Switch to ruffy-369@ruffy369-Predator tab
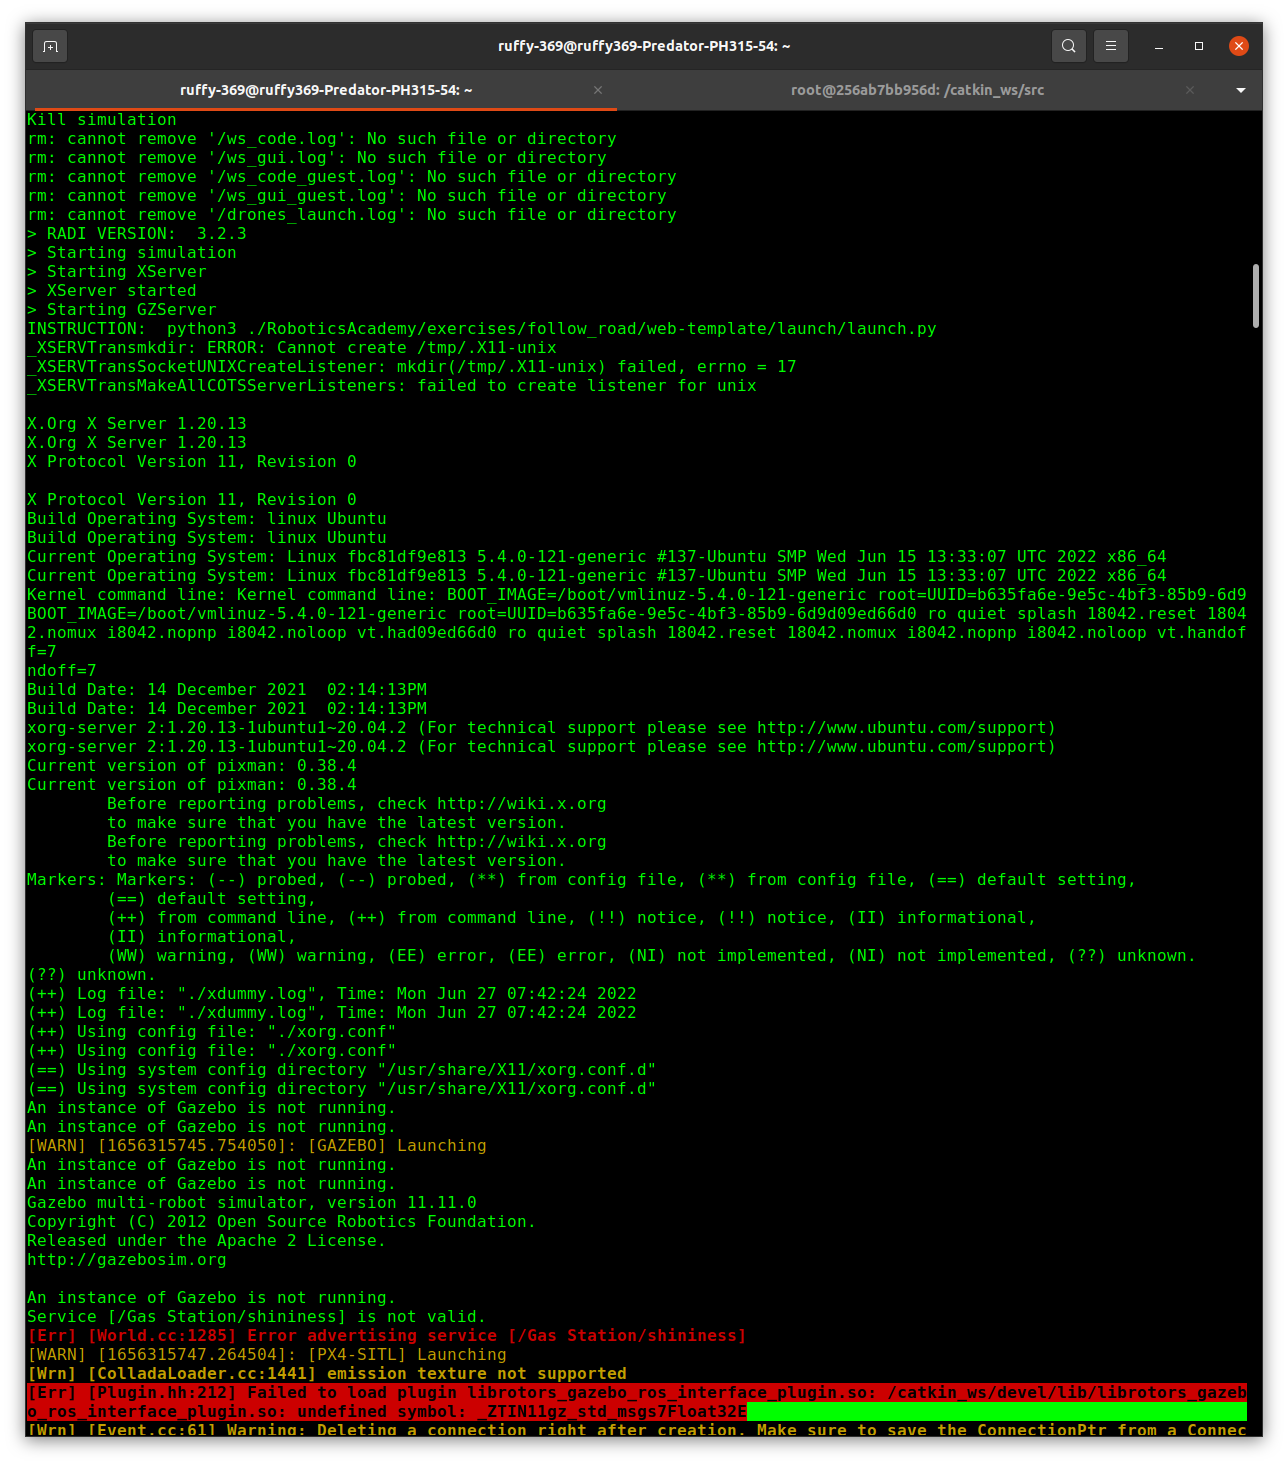This screenshot has height=1465, width=1288. tap(326, 90)
